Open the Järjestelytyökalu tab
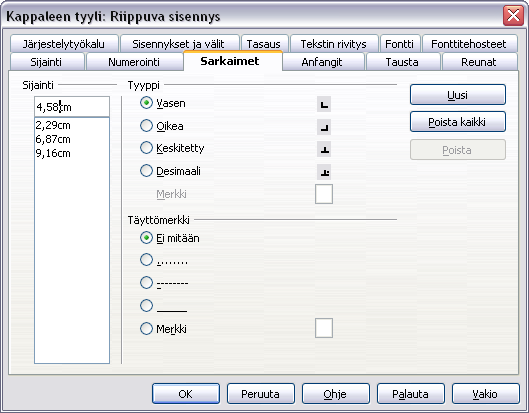The width and height of the screenshot is (529, 413). click(64, 44)
